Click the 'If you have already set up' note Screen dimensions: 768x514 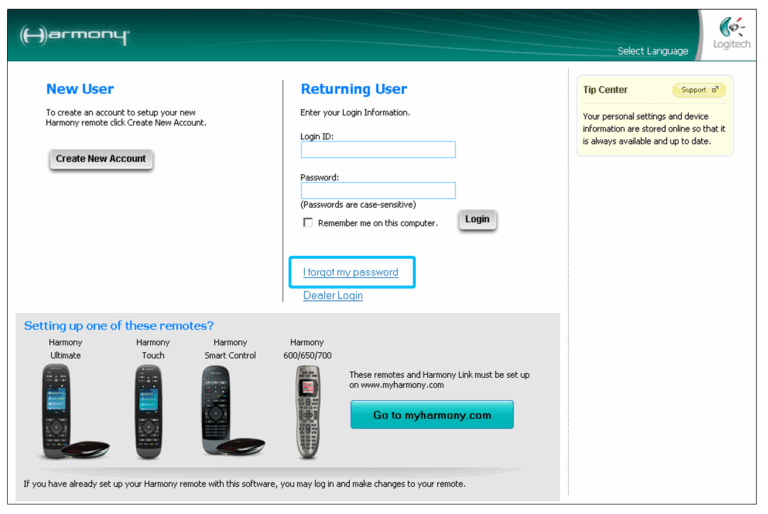point(244,484)
